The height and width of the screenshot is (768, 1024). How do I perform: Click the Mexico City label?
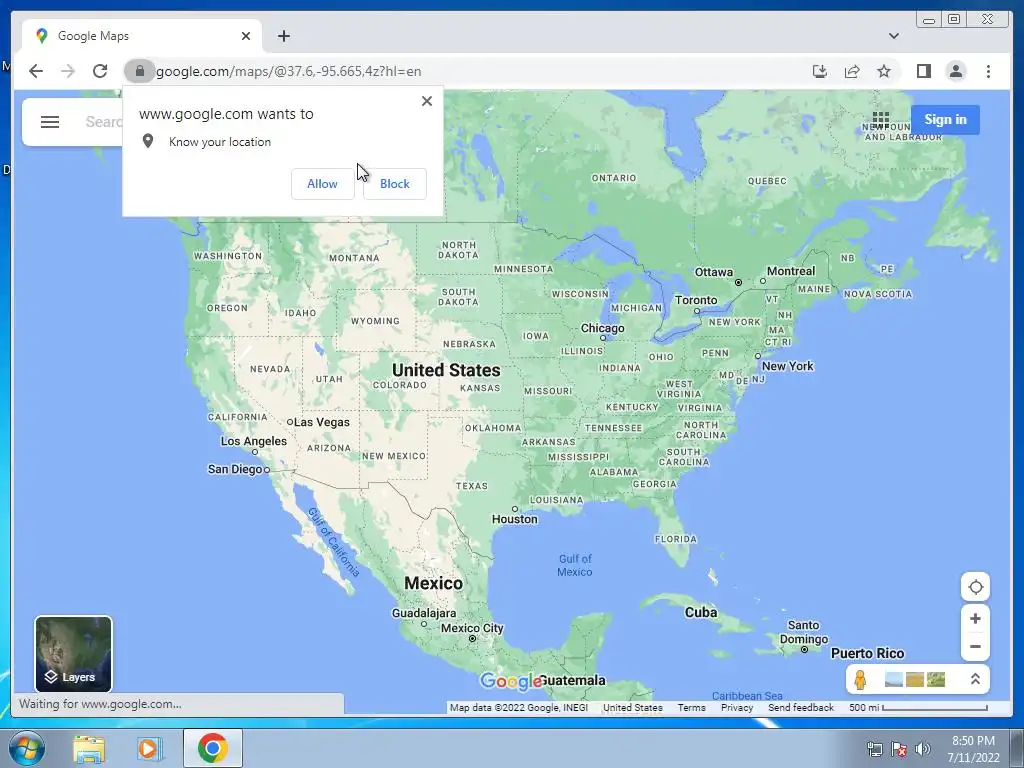[x=472, y=628]
